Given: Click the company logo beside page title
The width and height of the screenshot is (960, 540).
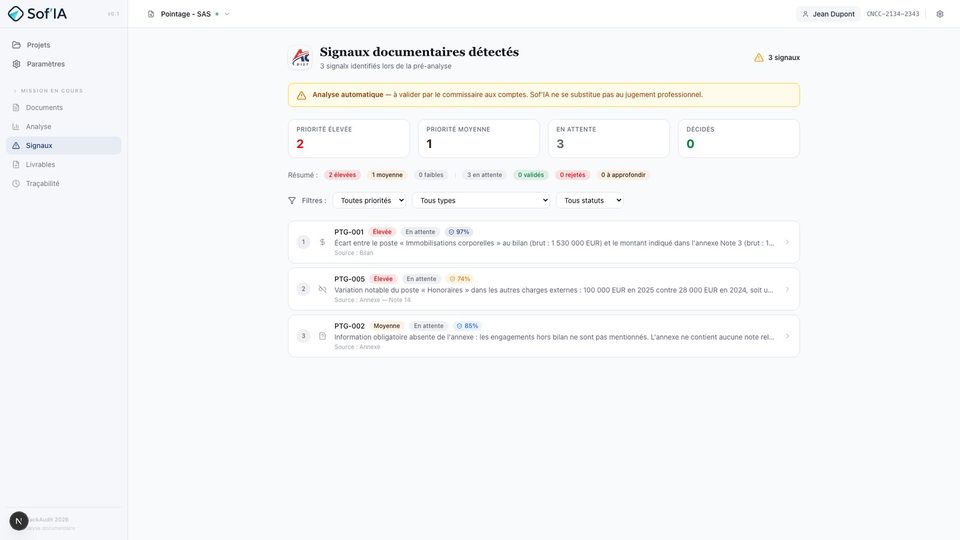Looking at the screenshot, I should (x=301, y=58).
